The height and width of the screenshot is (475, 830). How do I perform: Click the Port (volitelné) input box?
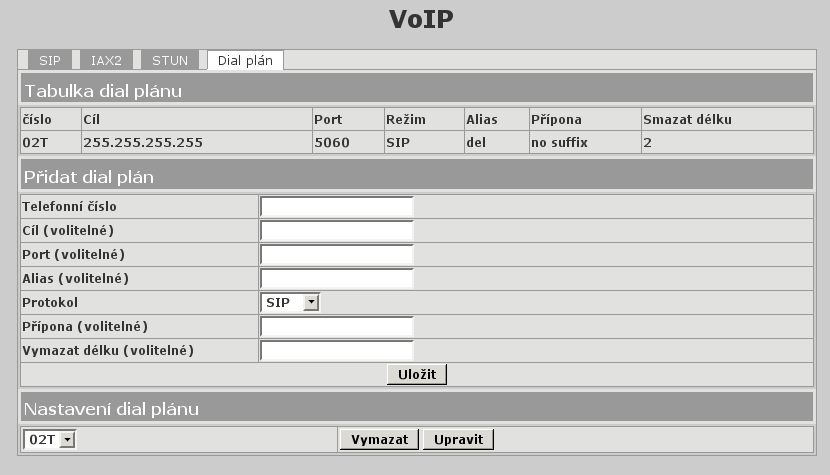(x=336, y=254)
